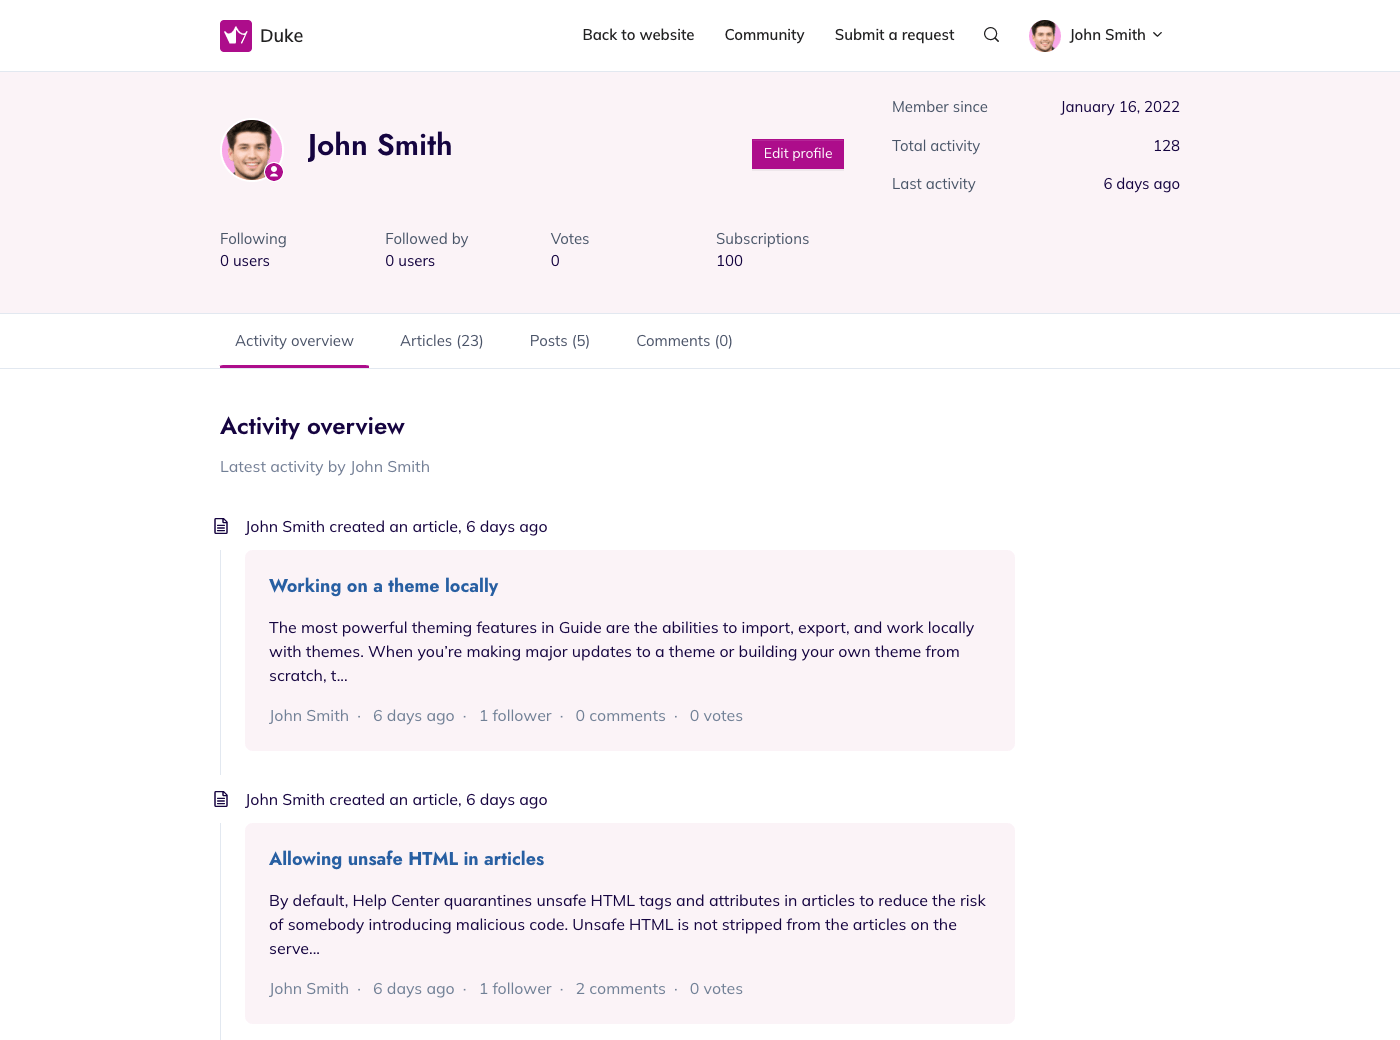This screenshot has height=1040, width=1400.
Task: Click the user badge on profile photo
Action: pos(274,172)
